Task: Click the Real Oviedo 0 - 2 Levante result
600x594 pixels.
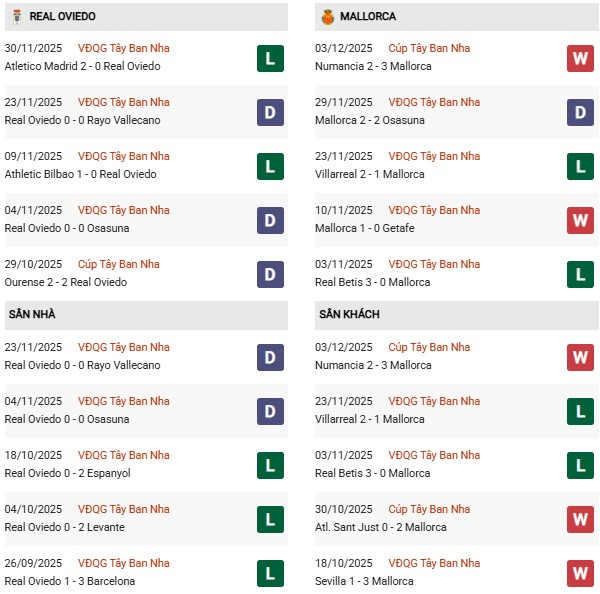Action: coord(65,527)
